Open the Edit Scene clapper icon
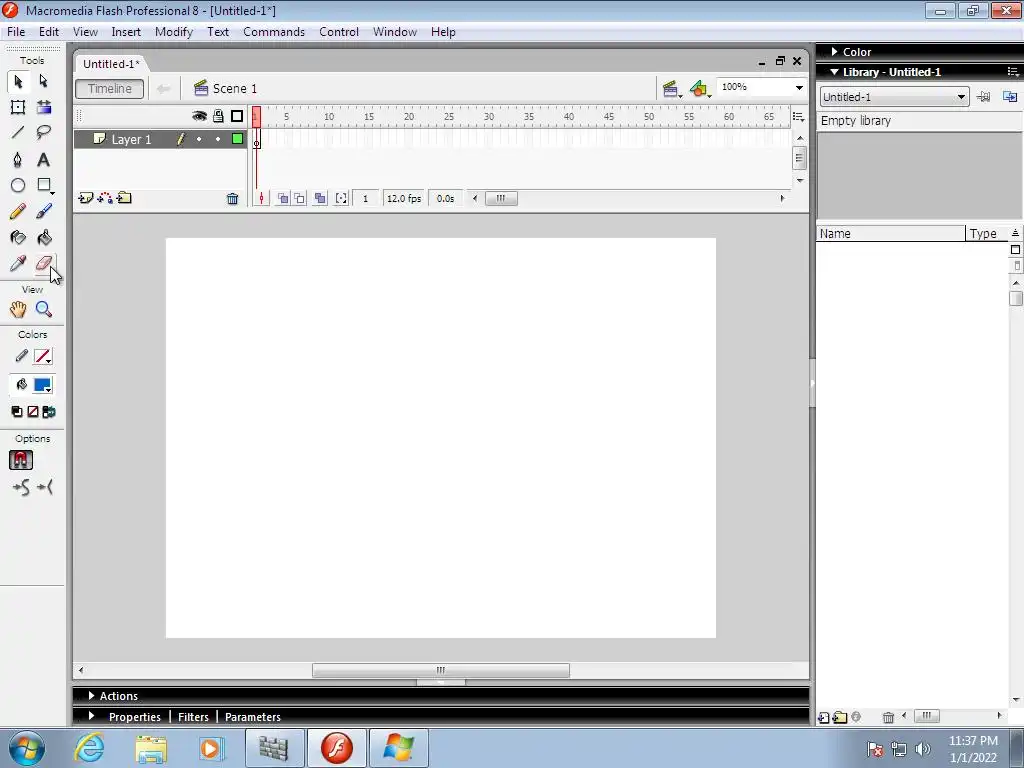This screenshot has height=768, width=1024. (x=671, y=89)
